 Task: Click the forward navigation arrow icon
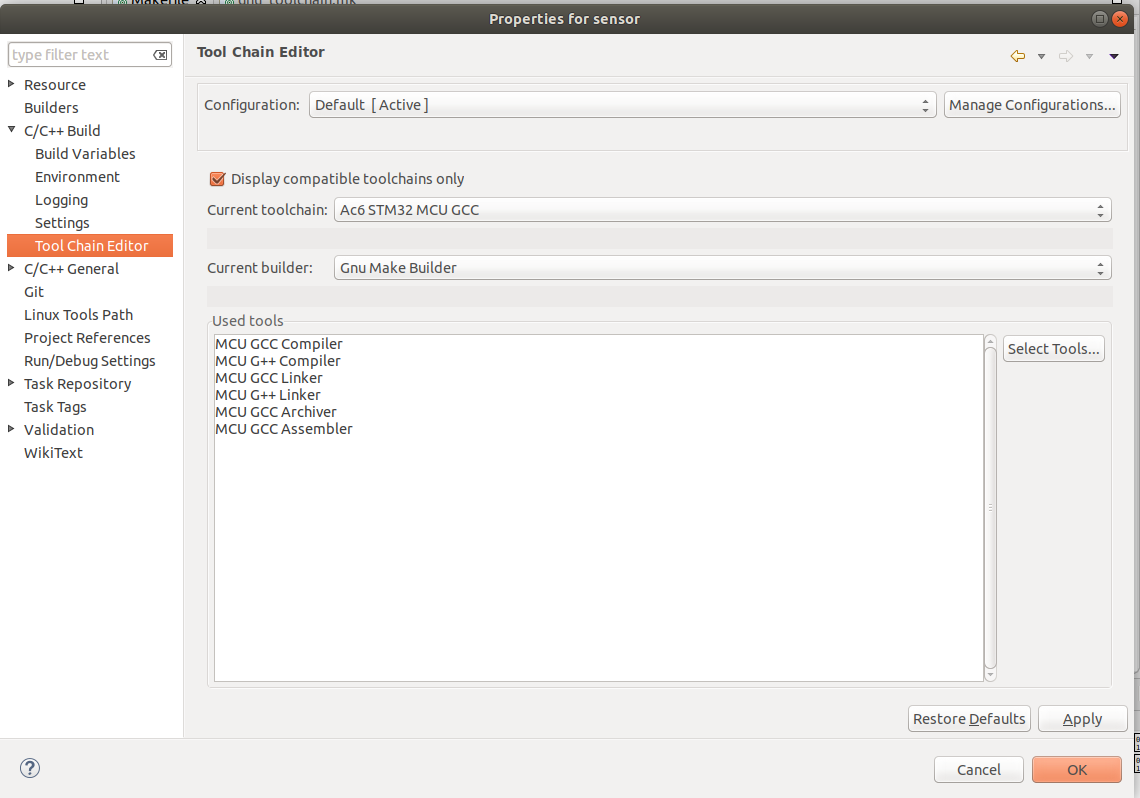pyautogui.click(x=1066, y=56)
